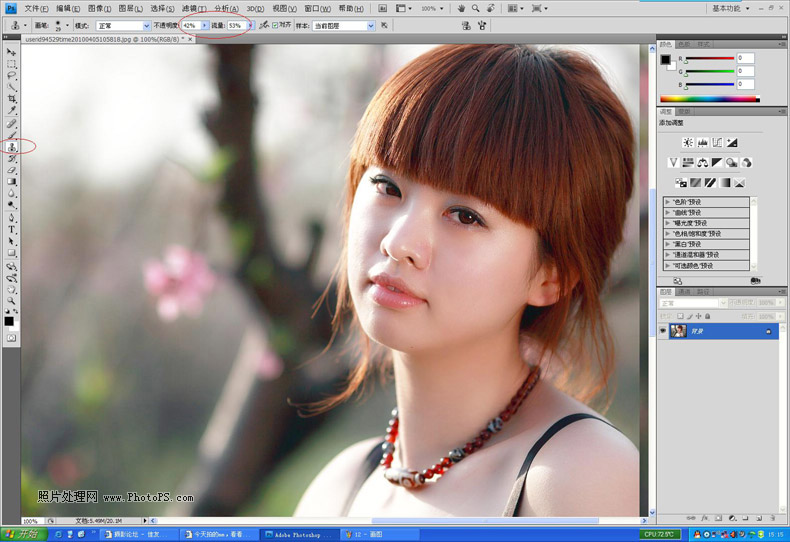The image size is (790, 542).
Task: Open the 文件(F) menu
Action: point(36,9)
